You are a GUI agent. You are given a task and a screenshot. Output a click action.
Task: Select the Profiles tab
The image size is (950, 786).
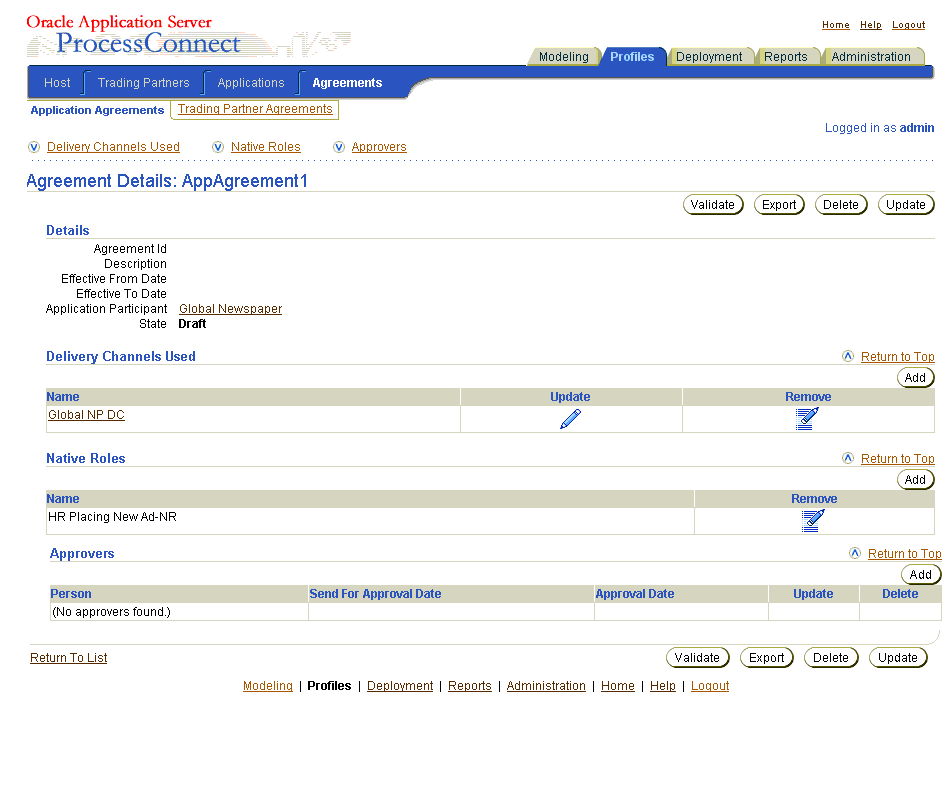[x=632, y=56]
